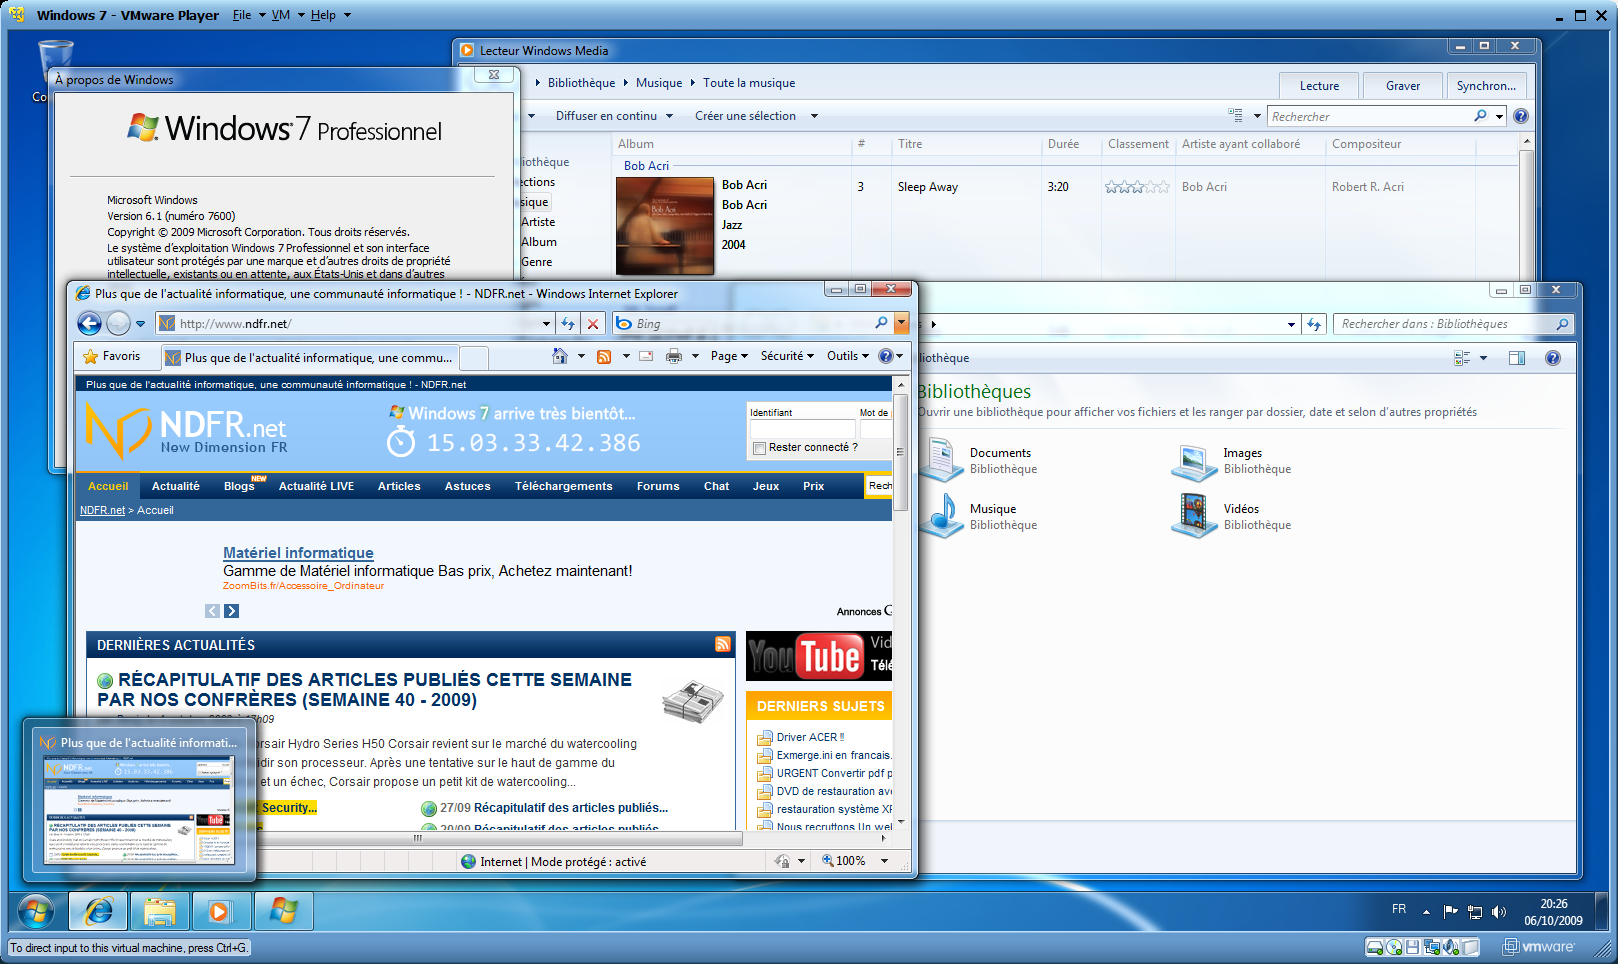Expand the Sécurité dropdown in IE
This screenshot has width=1618, height=964.
coord(787,356)
